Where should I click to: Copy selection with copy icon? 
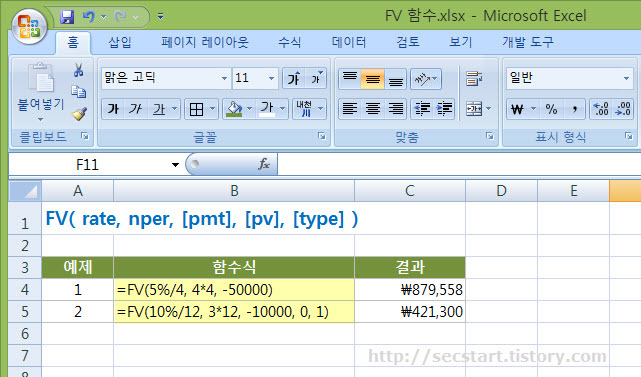click(x=78, y=92)
